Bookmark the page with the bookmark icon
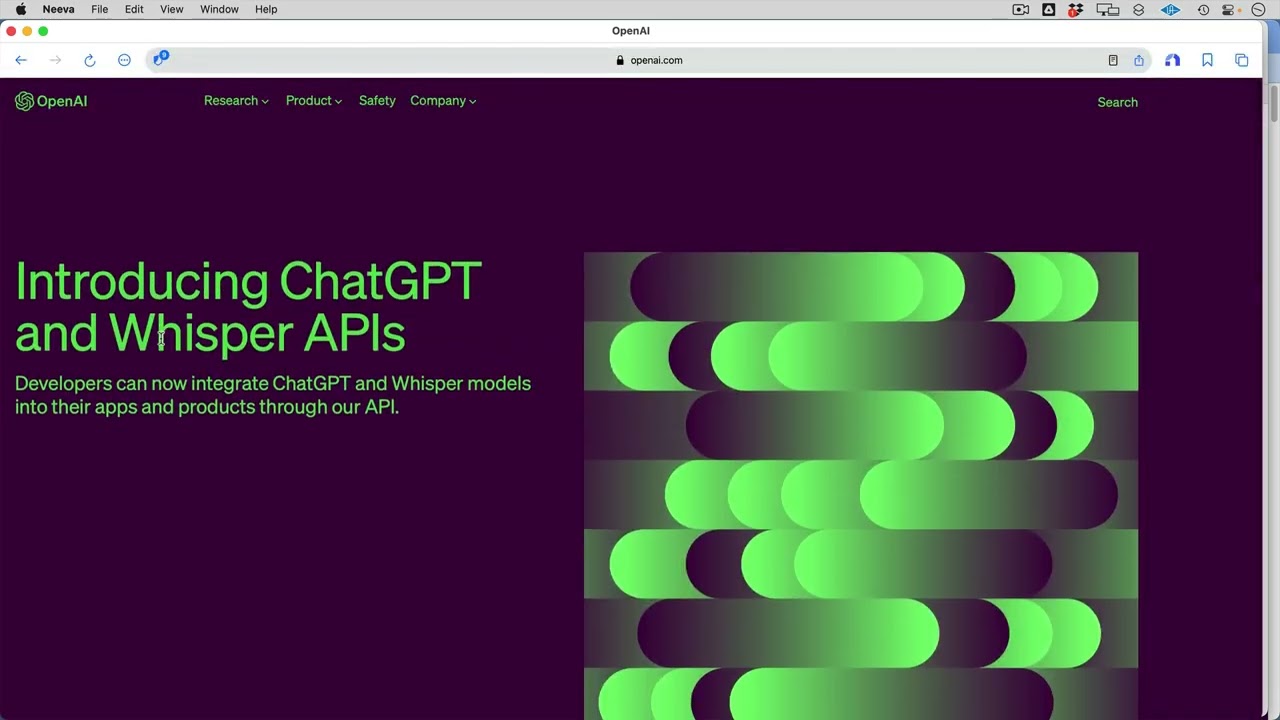This screenshot has height=720, width=1280. pyautogui.click(x=1207, y=60)
